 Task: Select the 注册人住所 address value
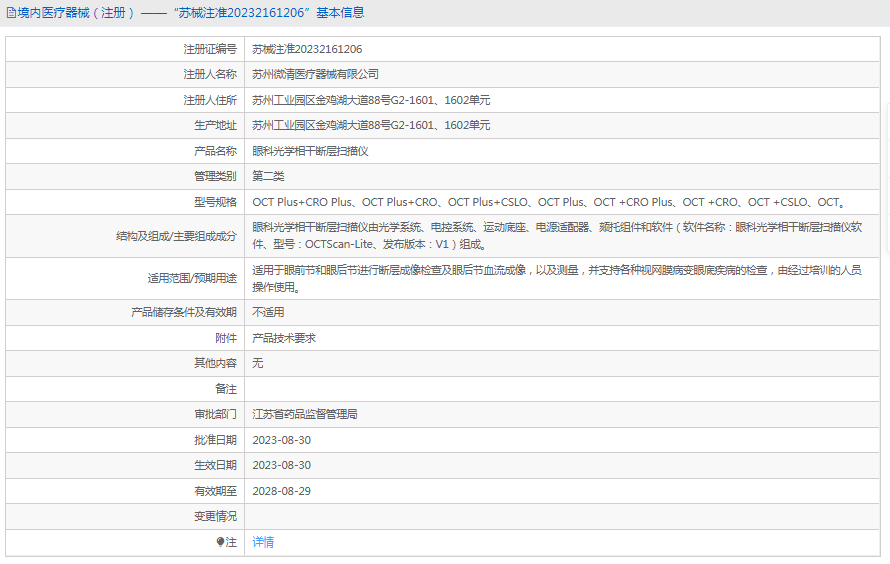point(371,100)
